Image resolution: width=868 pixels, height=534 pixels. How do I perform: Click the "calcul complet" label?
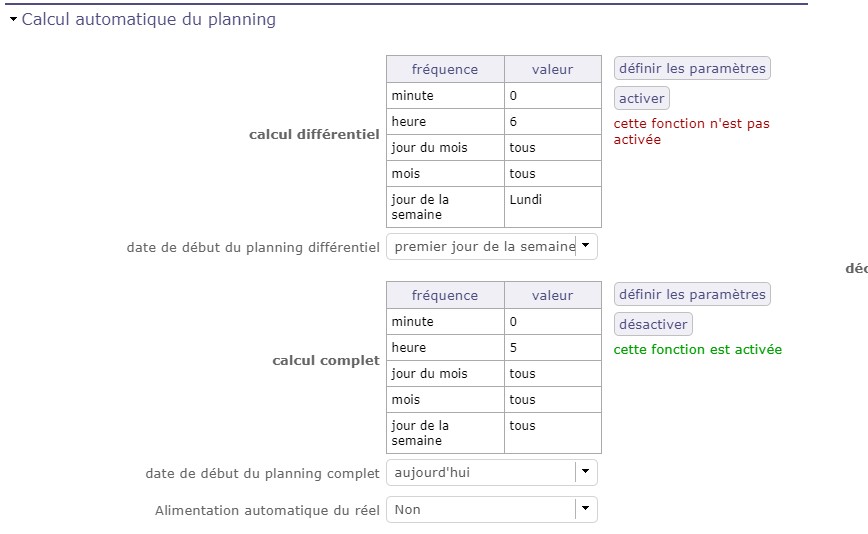pyautogui.click(x=326, y=360)
